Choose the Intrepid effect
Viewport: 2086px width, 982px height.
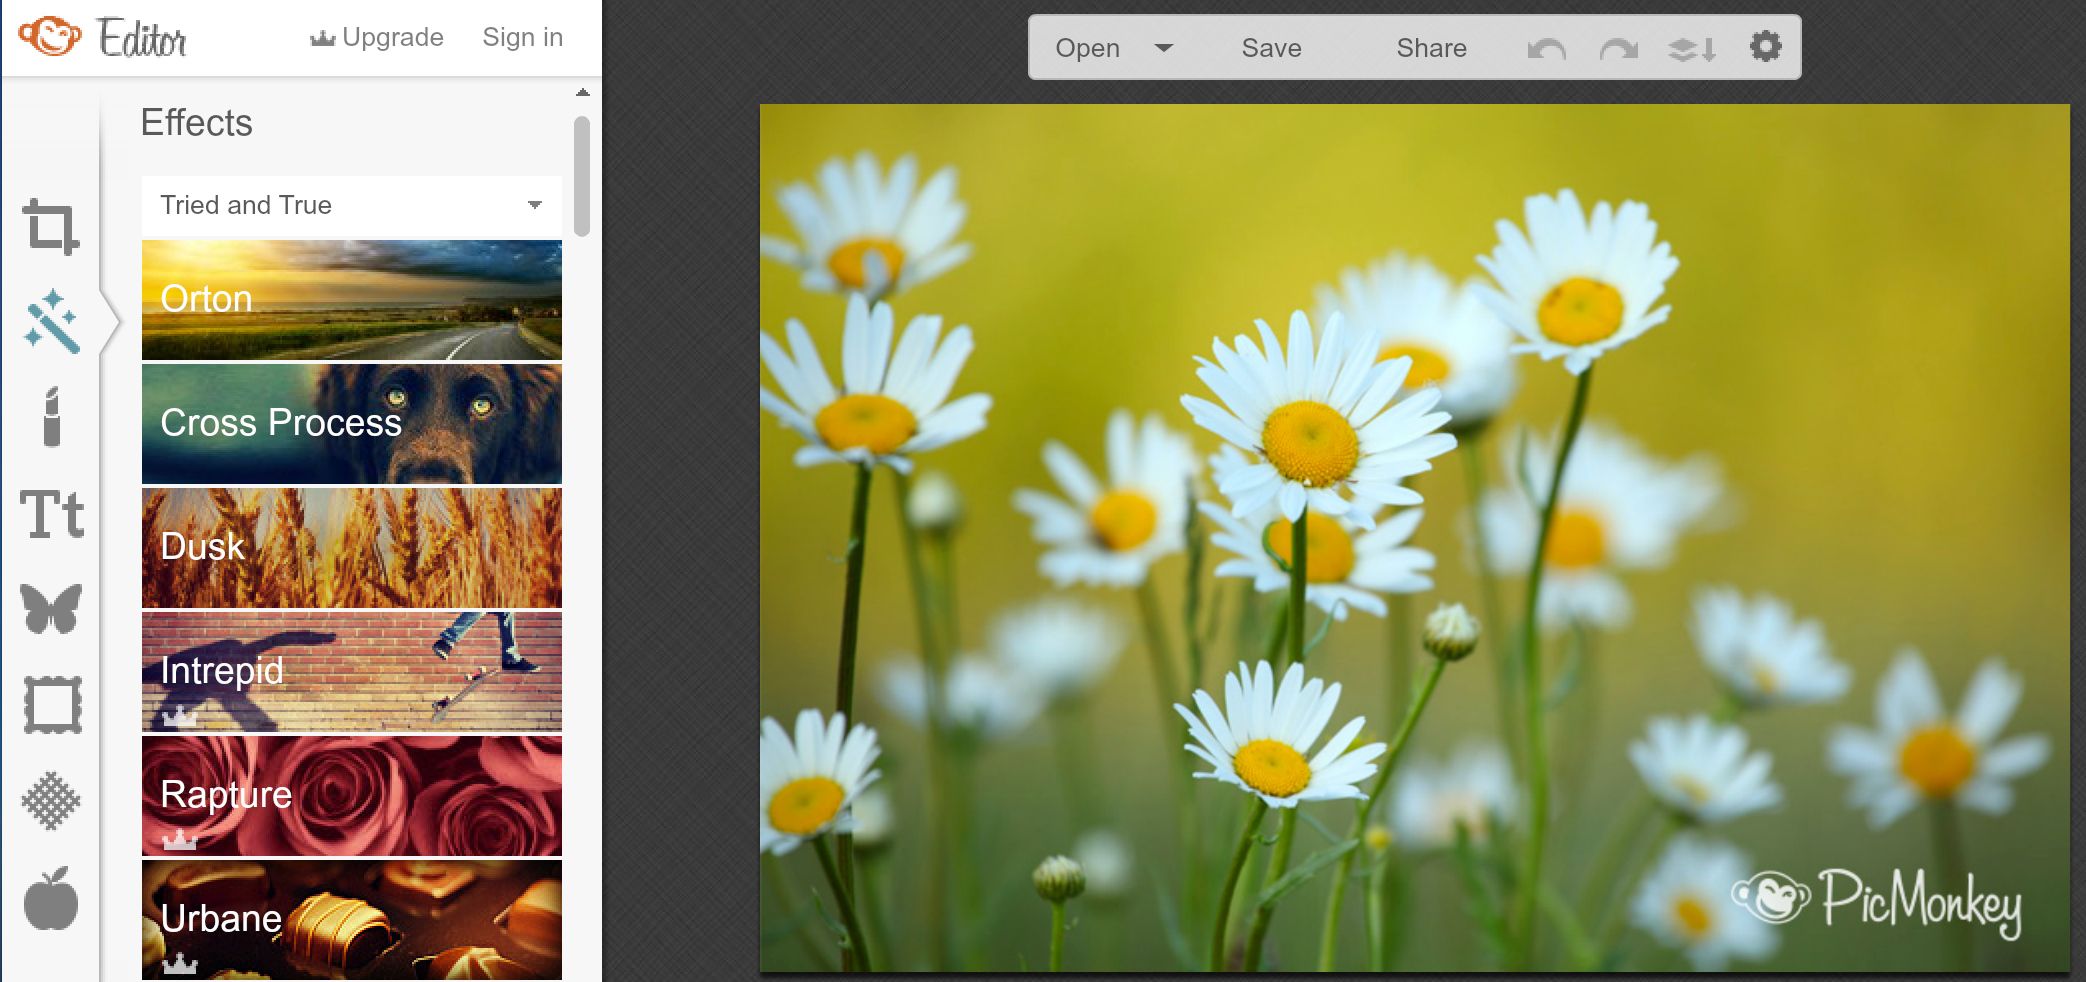[x=352, y=672]
